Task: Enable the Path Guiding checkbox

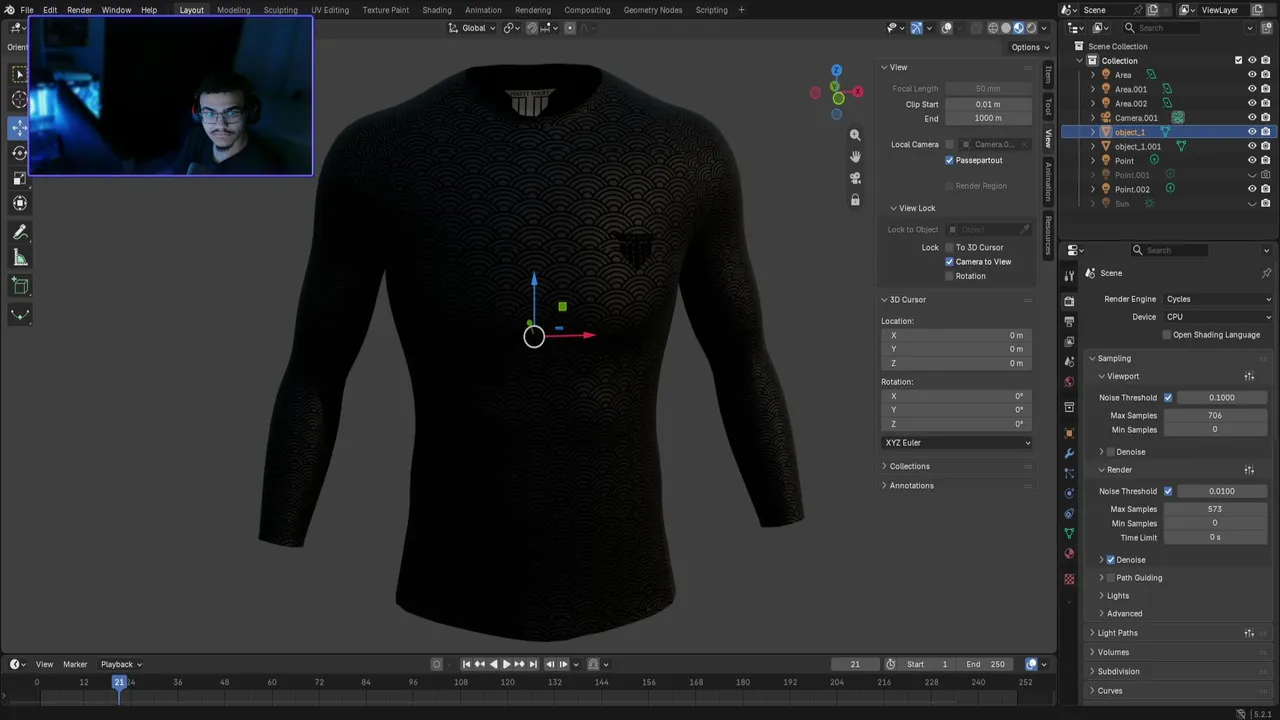Action: pyautogui.click(x=1111, y=578)
